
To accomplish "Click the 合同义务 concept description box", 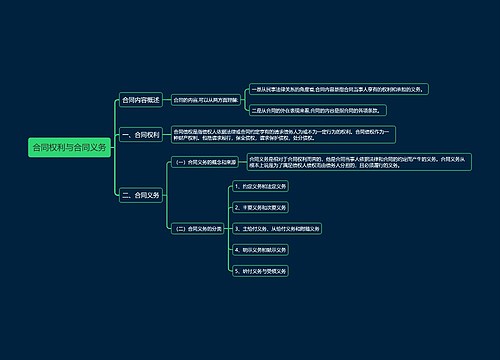I will [x=359, y=162].
